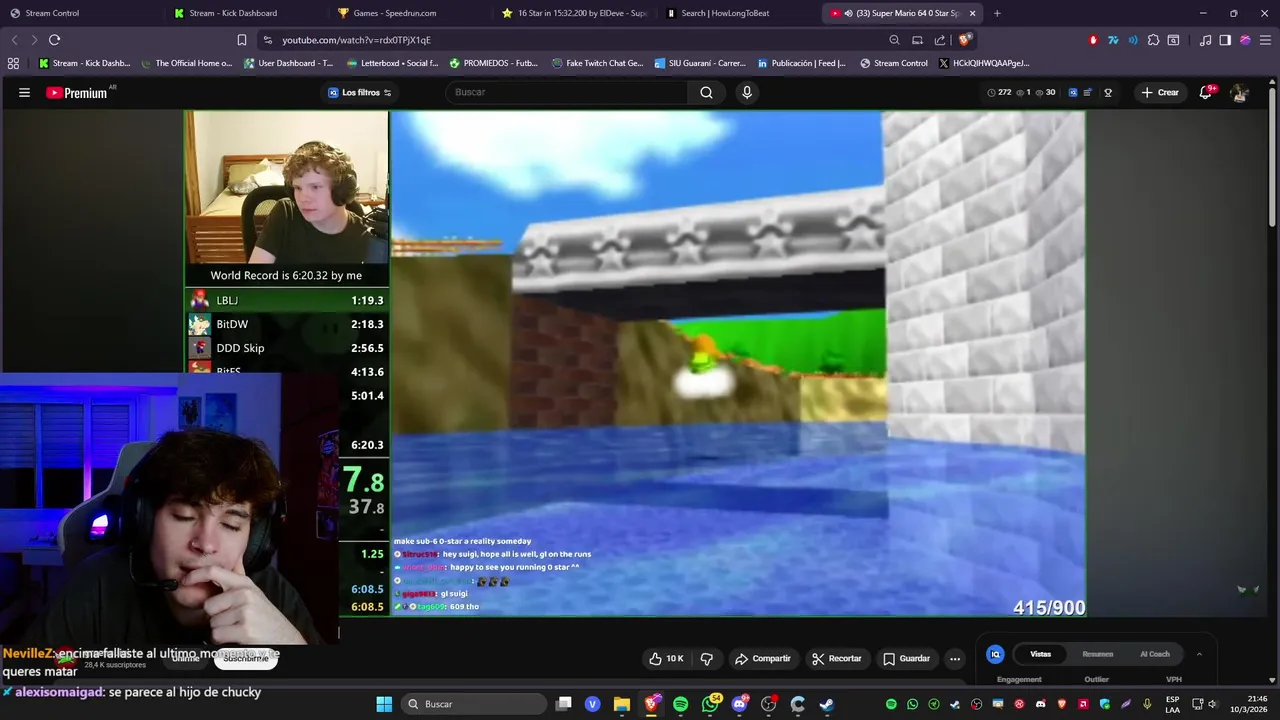The width and height of the screenshot is (1280, 720).
Task: Close the Super Mario 64 0 Star tab
Action: 972,13
